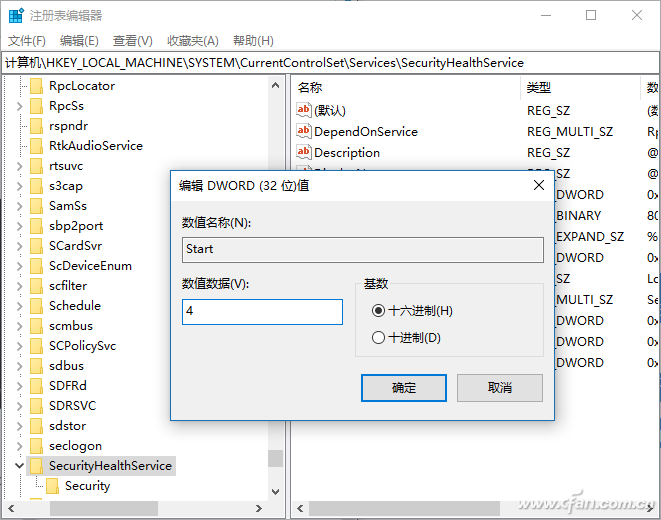Click the string icon of the (默认) value
Viewport: 661px width, 520px height.
[x=304, y=110]
